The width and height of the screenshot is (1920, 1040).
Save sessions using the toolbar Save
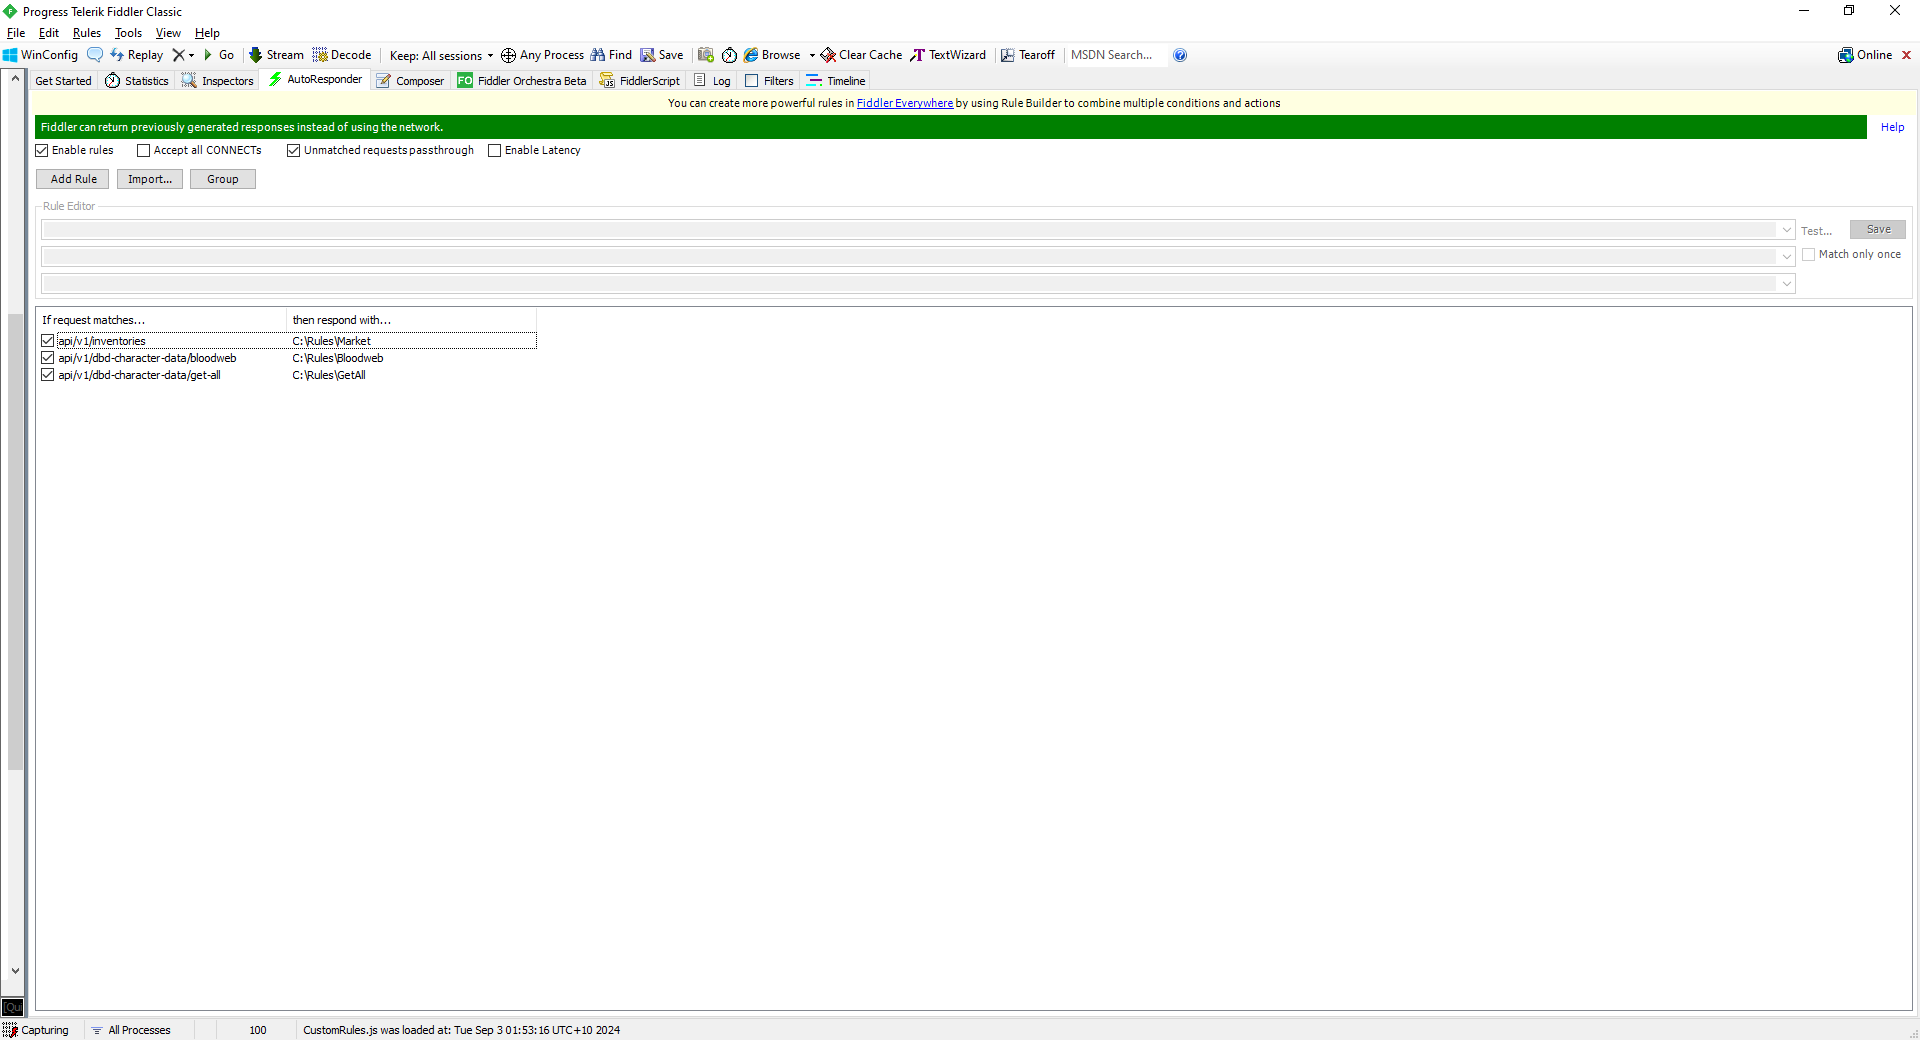(662, 55)
